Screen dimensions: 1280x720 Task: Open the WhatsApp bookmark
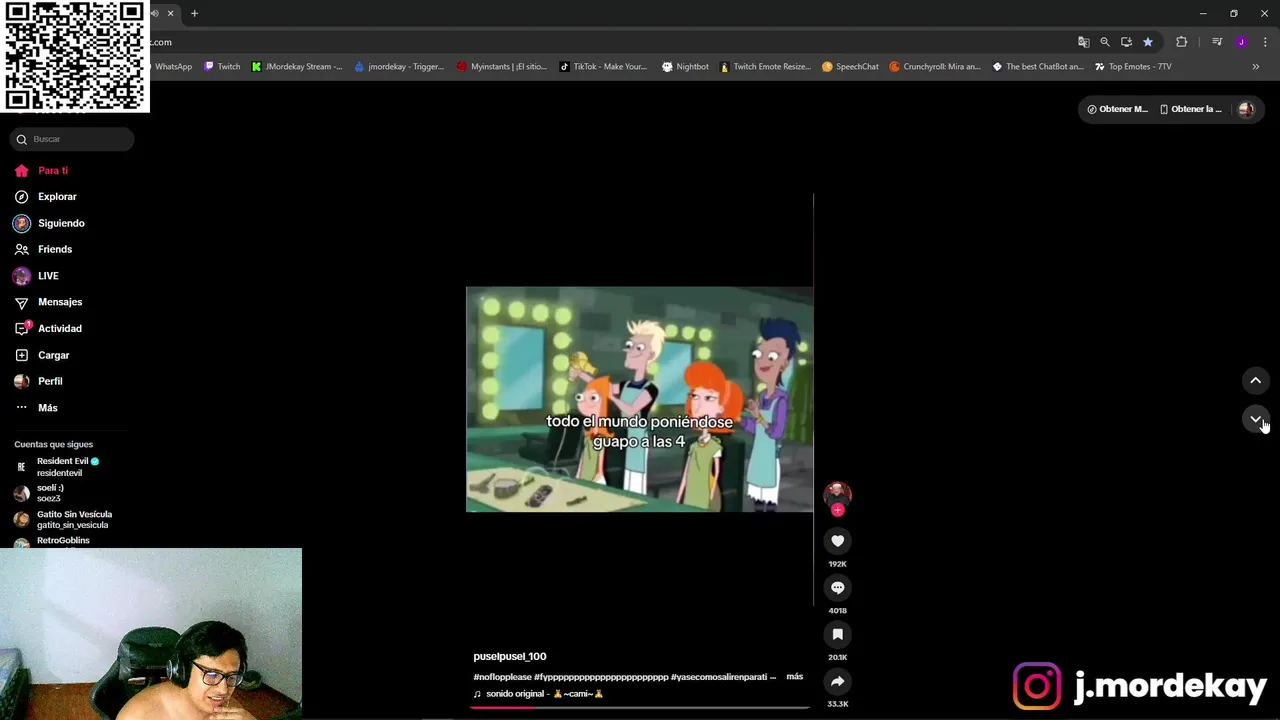coord(171,67)
